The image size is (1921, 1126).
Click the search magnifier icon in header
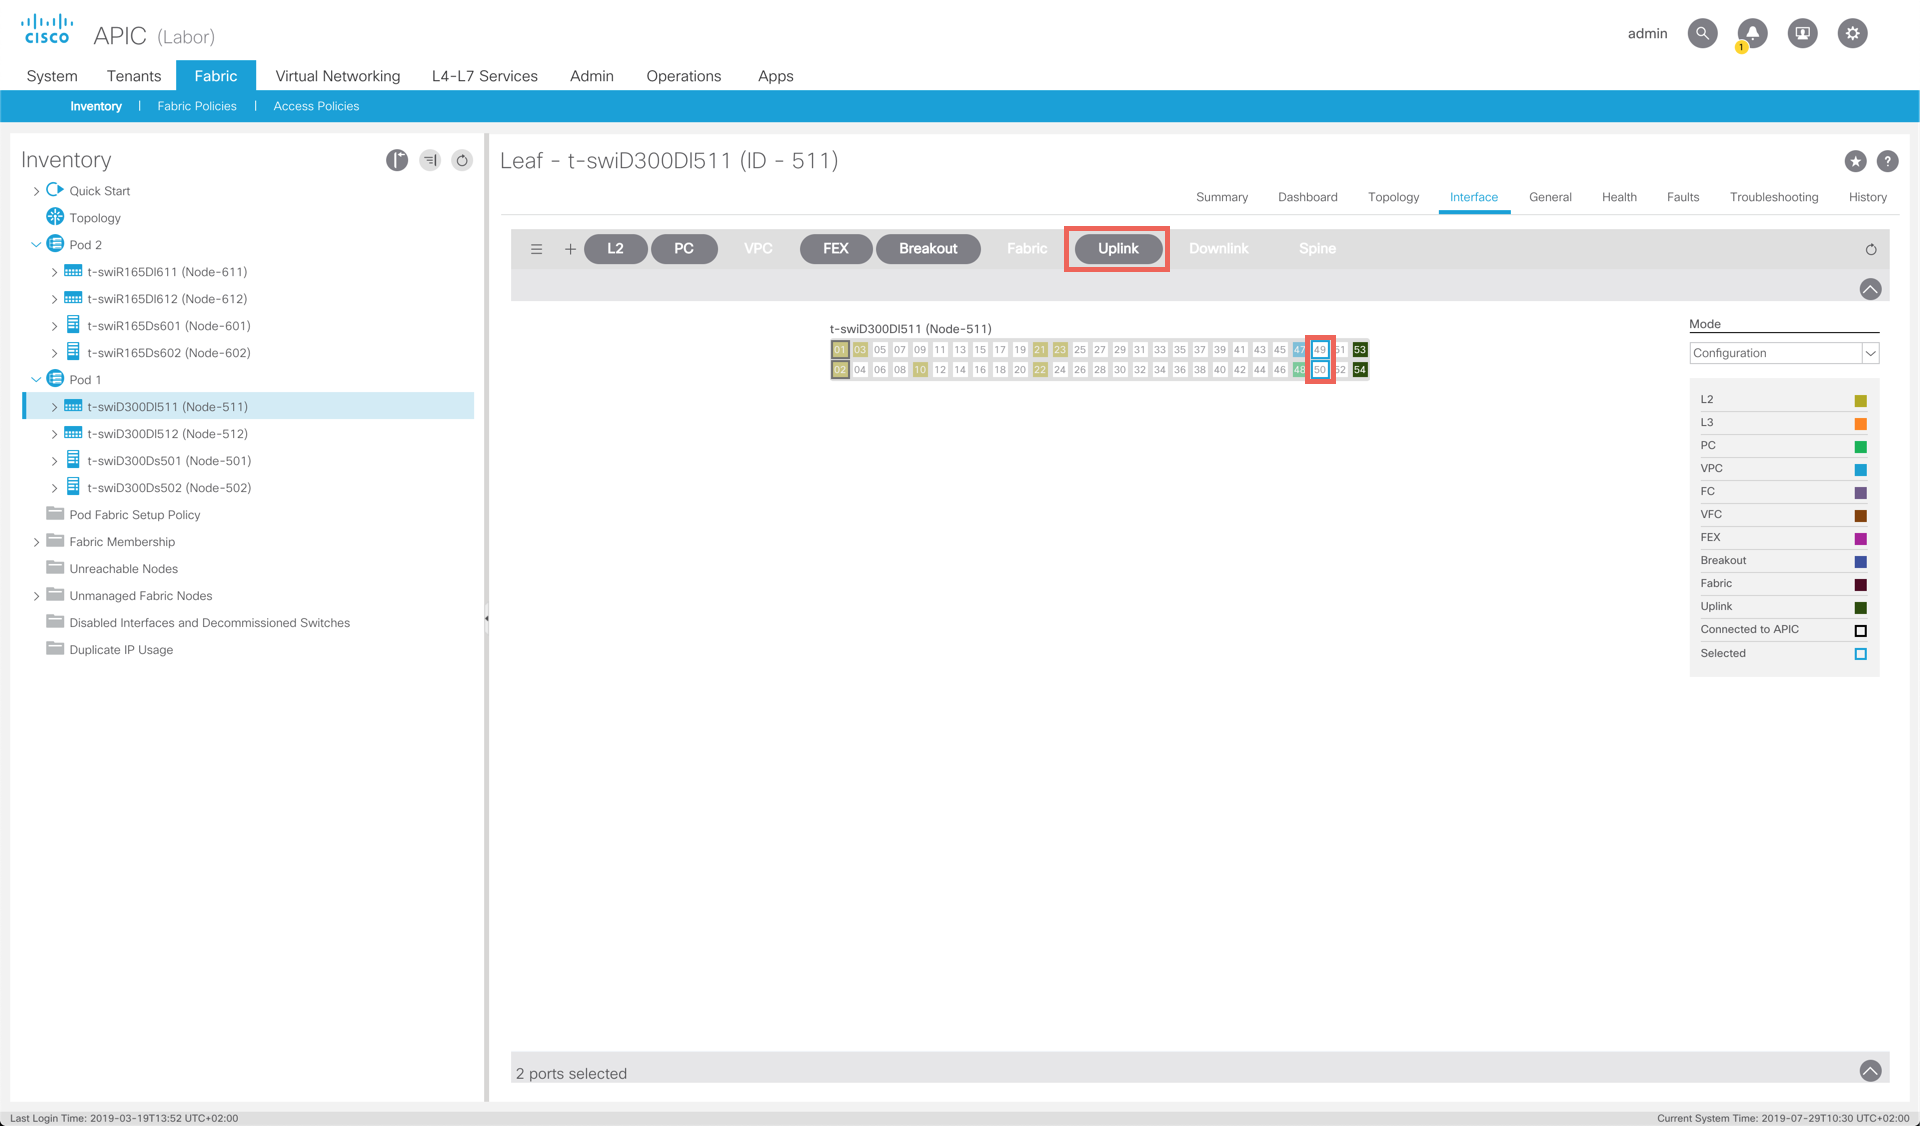click(x=1702, y=33)
